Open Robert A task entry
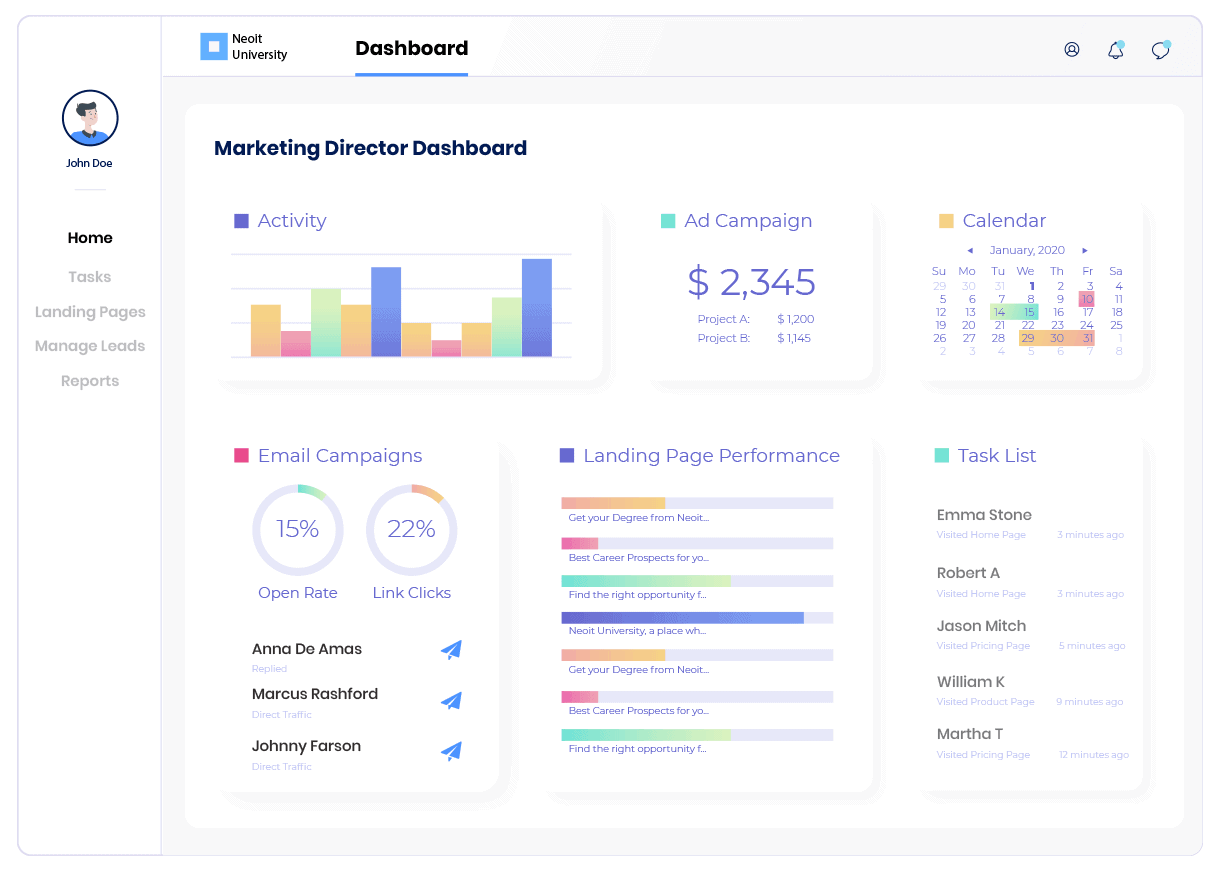Screen dimensions: 1220x872 pyautogui.click(x=1030, y=582)
